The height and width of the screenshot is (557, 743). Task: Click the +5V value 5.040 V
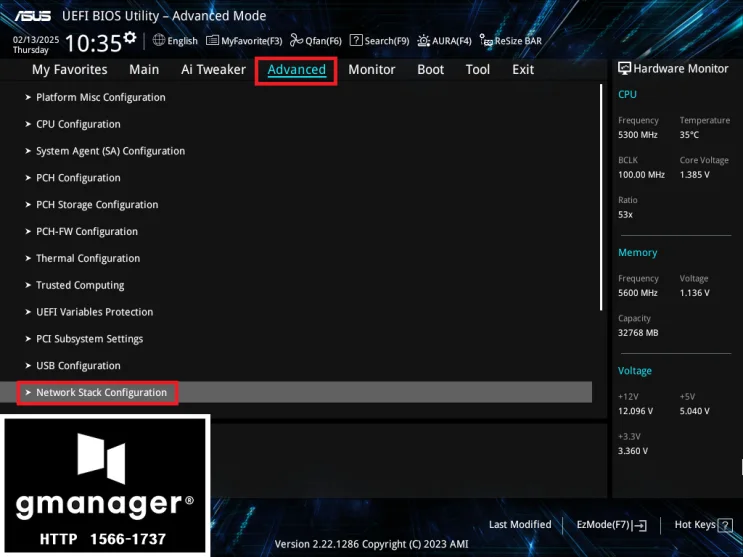[694, 411]
